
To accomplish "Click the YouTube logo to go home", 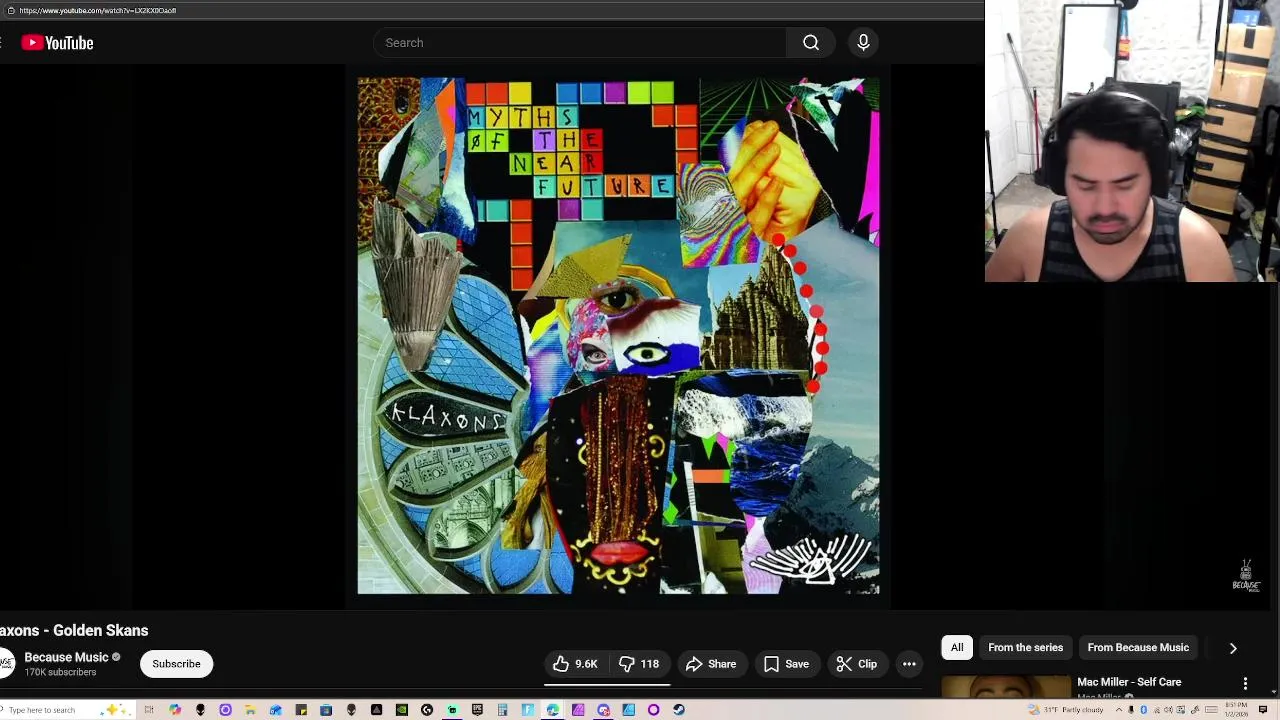I will click(x=58, y=43).
